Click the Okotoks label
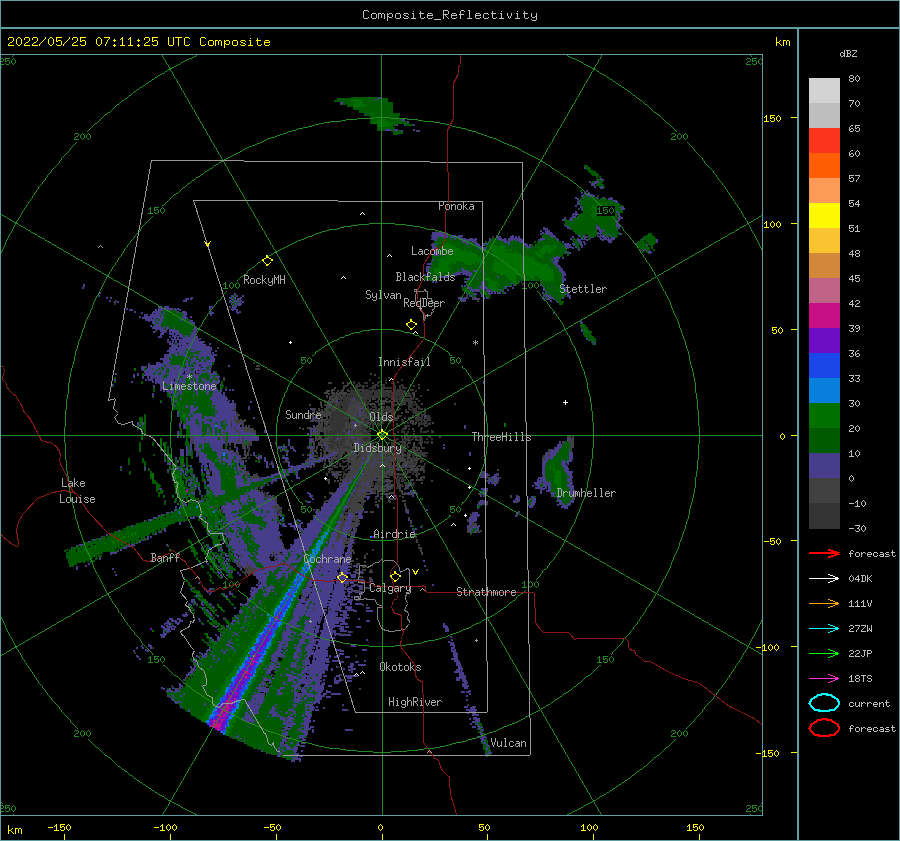Screen dimensions: 900x841 coord(400,667)
